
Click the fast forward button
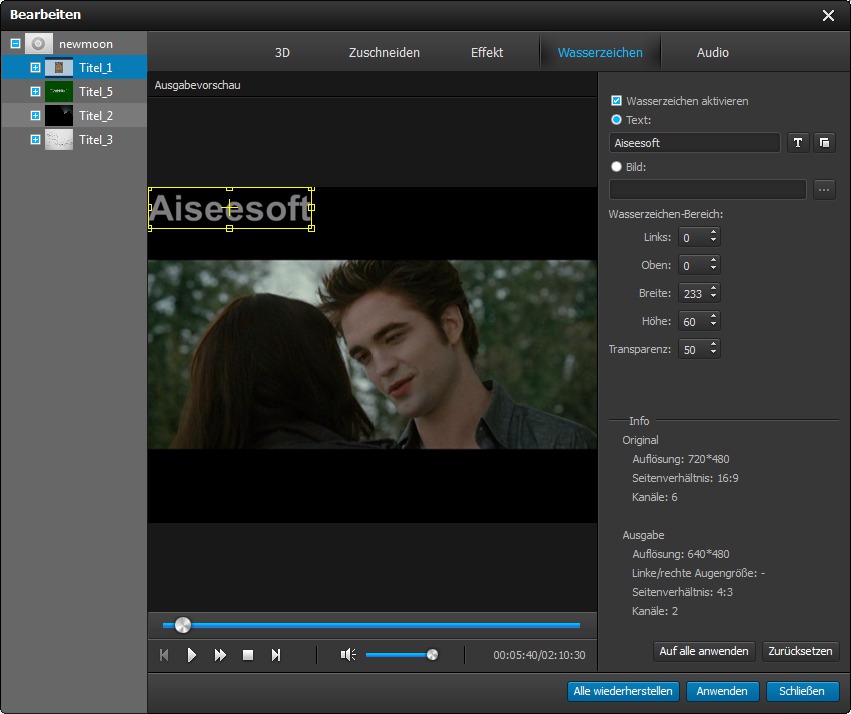pyautogui.click(x=220, y=655)
